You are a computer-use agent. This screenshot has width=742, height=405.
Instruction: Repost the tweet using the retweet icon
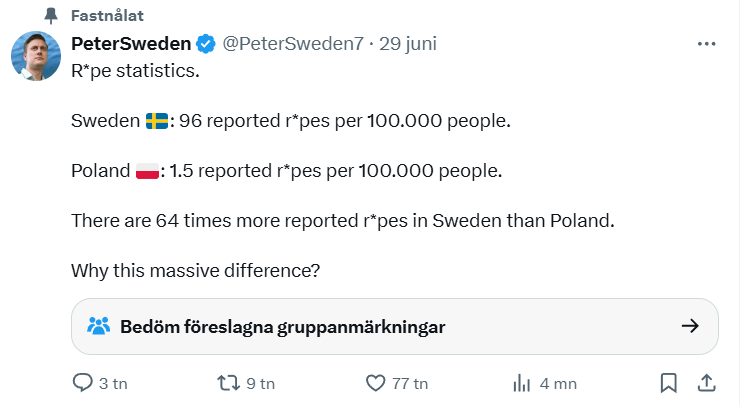tap(229, 382)
